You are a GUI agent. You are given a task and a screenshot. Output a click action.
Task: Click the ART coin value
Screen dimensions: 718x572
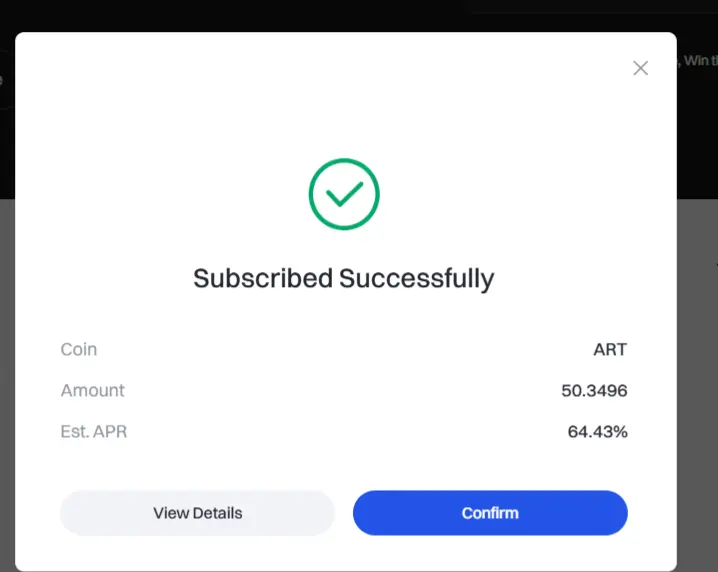tap(610, 349)
